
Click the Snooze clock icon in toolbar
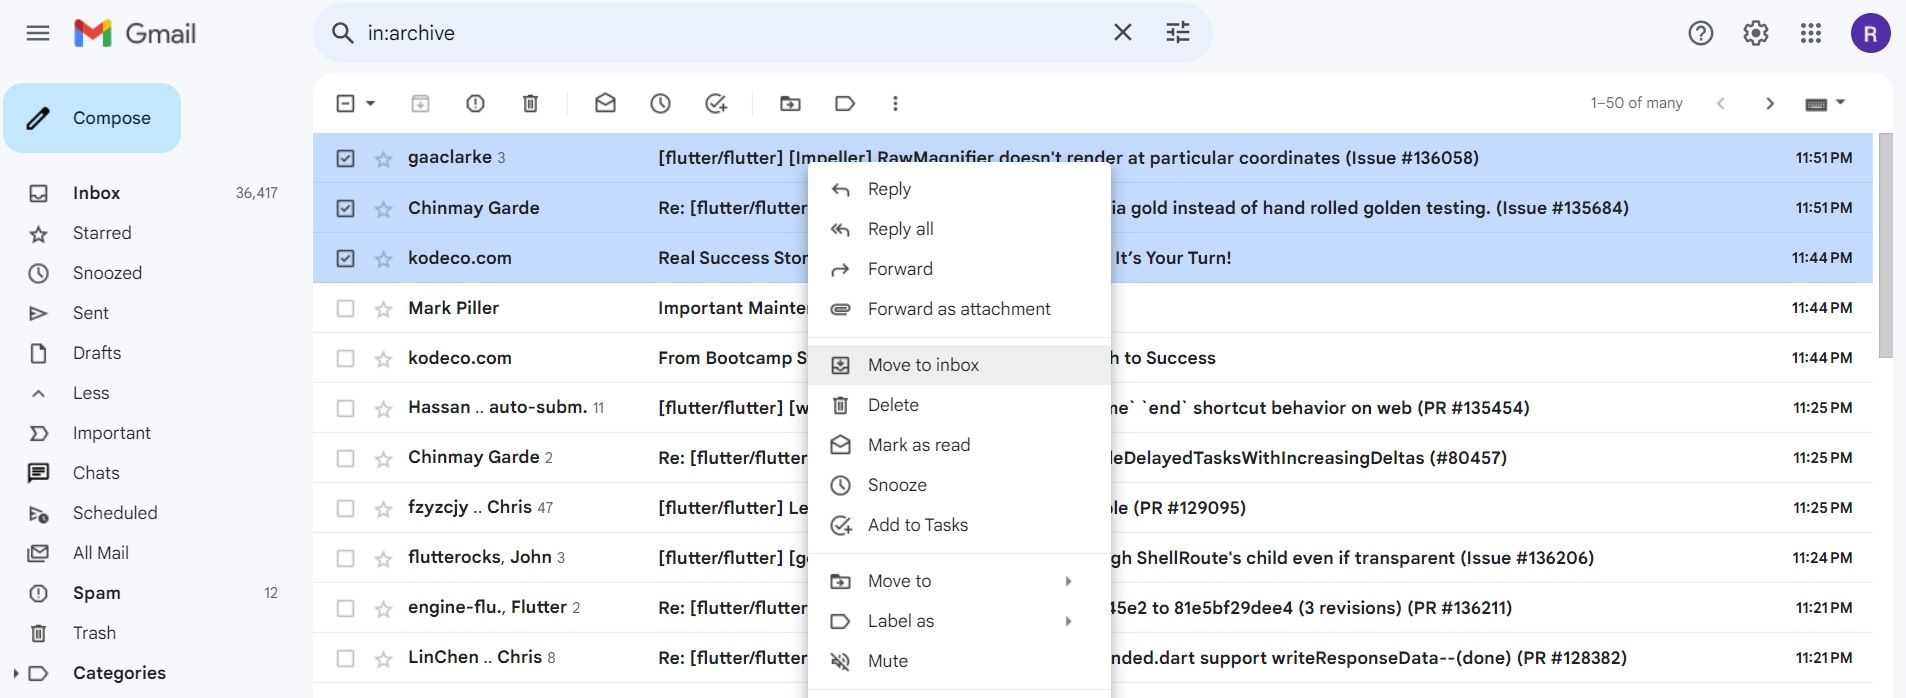(660, 103)
